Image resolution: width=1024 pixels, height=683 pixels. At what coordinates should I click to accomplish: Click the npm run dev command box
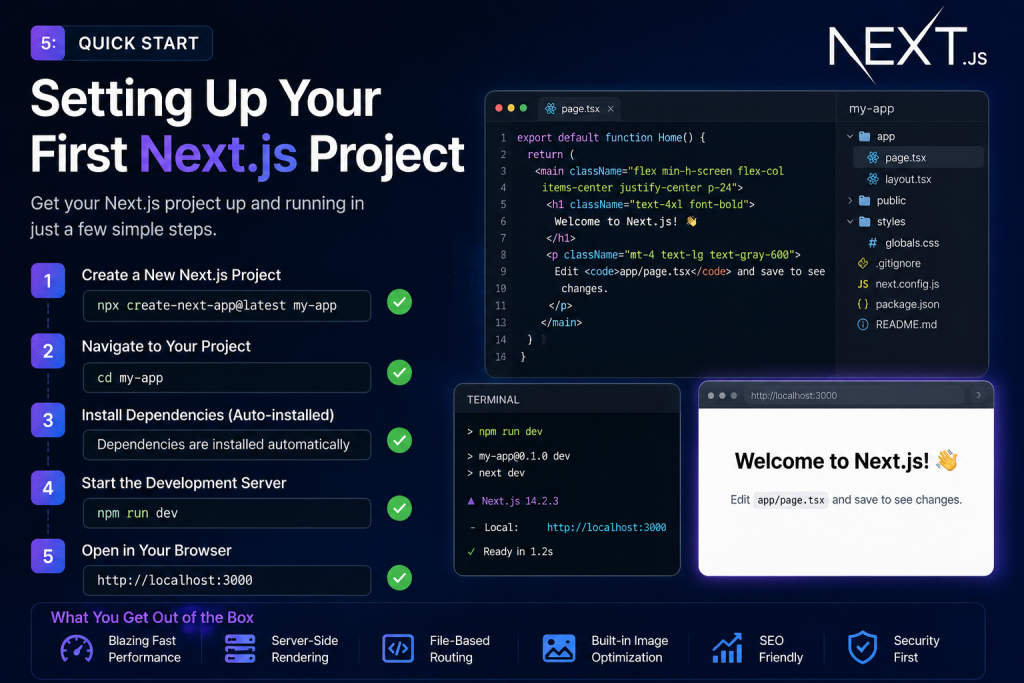227,513
